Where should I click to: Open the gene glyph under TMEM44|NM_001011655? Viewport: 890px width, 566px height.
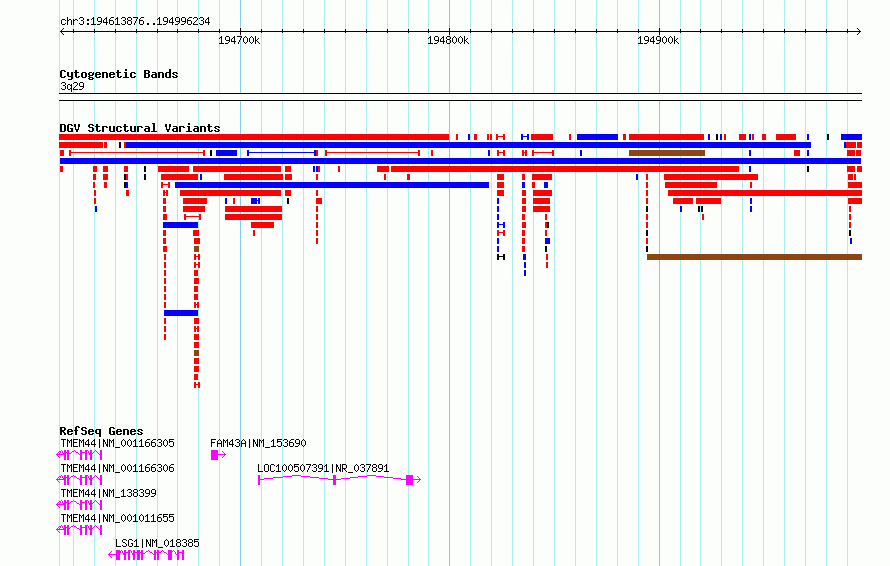click(x=79, y=530)
